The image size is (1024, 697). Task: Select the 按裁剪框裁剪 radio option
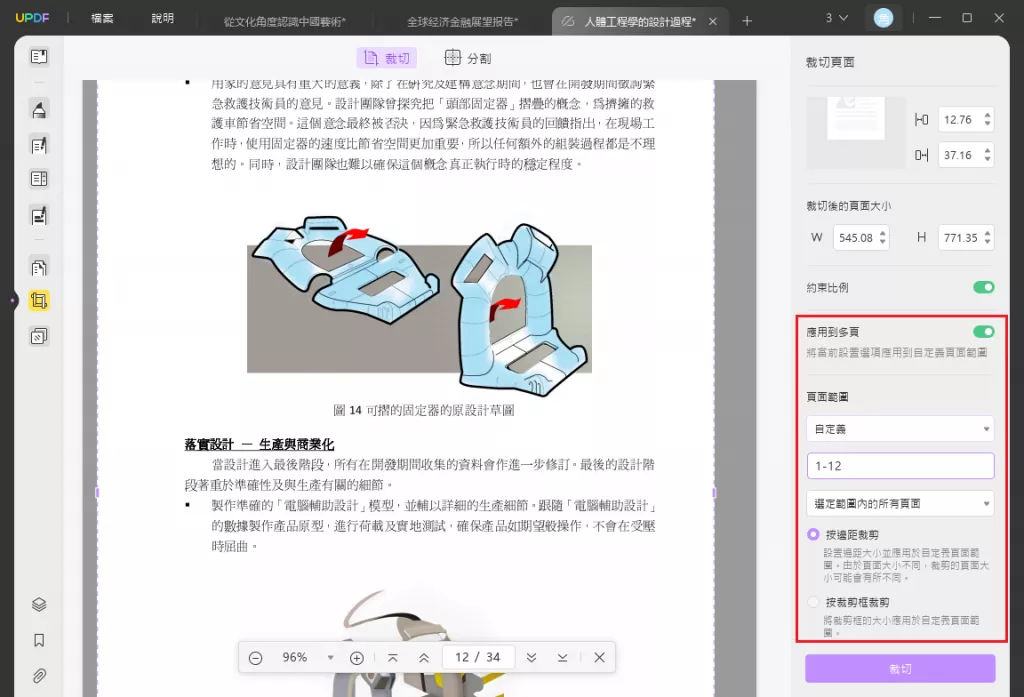pos(814,601)
